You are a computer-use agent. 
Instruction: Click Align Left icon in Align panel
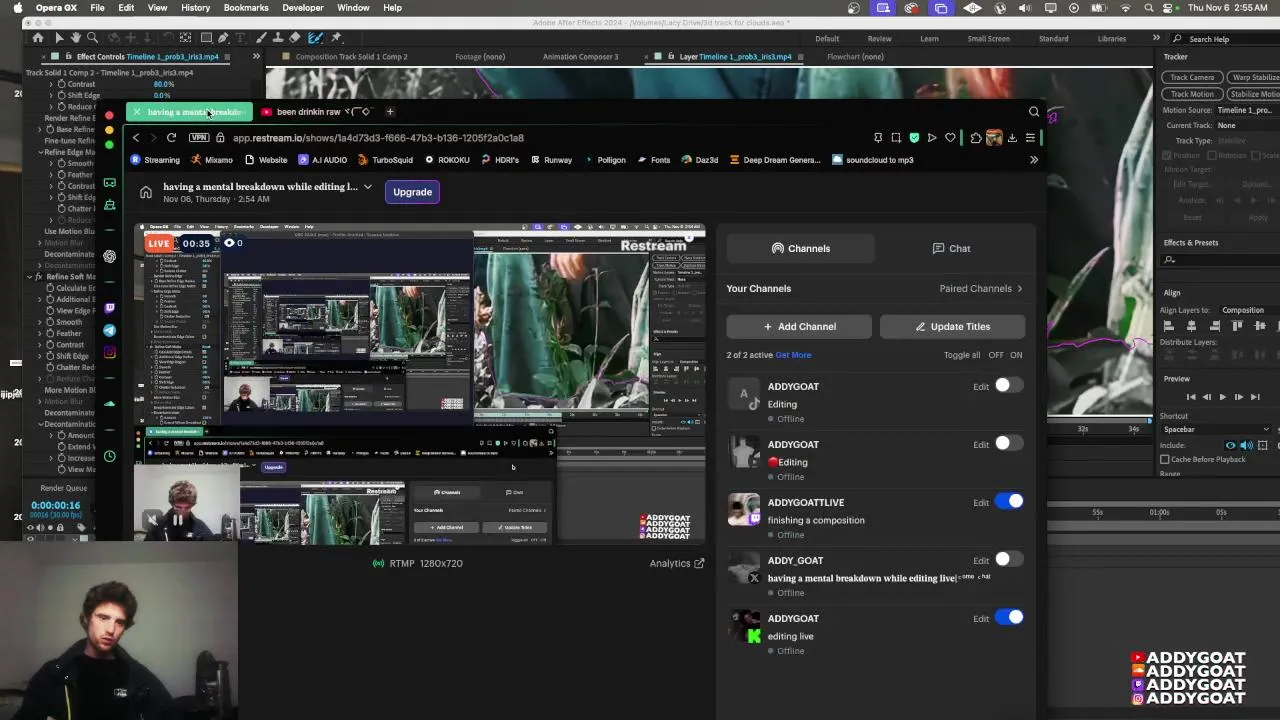coord(1169,326)
